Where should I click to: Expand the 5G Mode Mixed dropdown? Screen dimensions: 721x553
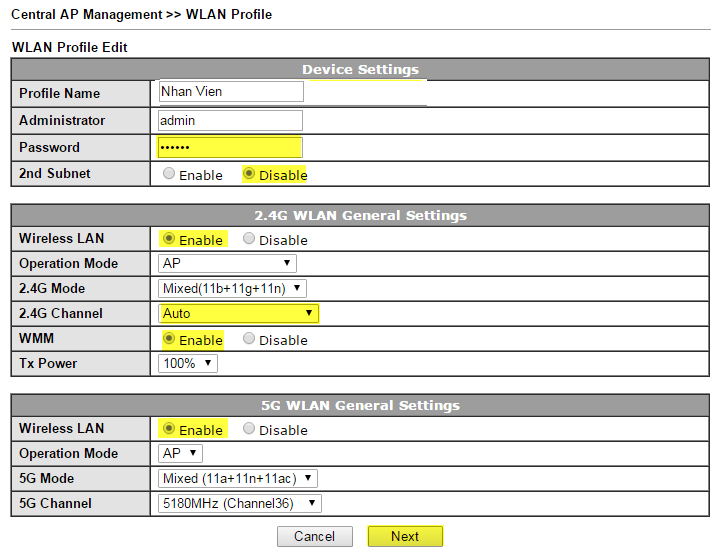[238, 479]
